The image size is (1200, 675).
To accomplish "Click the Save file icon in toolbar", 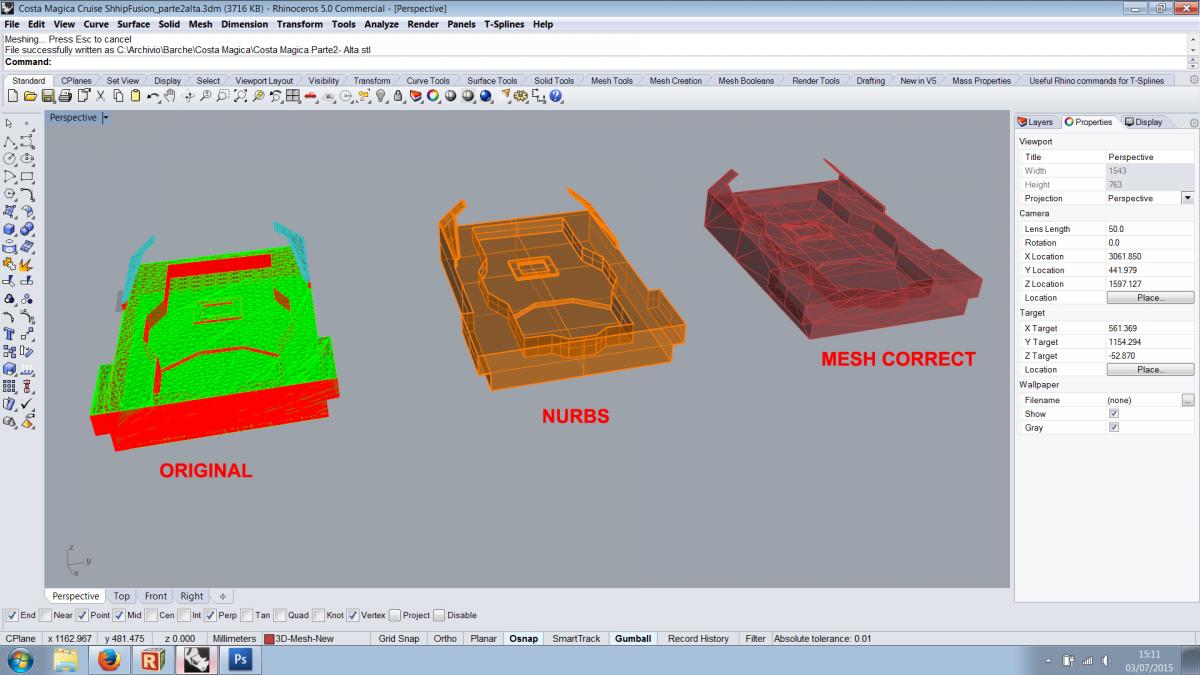I will coord(47,96).
